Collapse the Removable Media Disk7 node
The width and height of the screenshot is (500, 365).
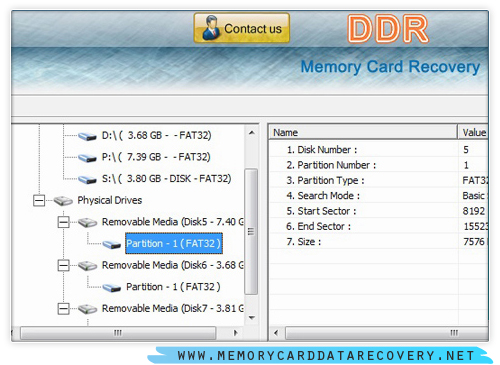coord(63,309)
